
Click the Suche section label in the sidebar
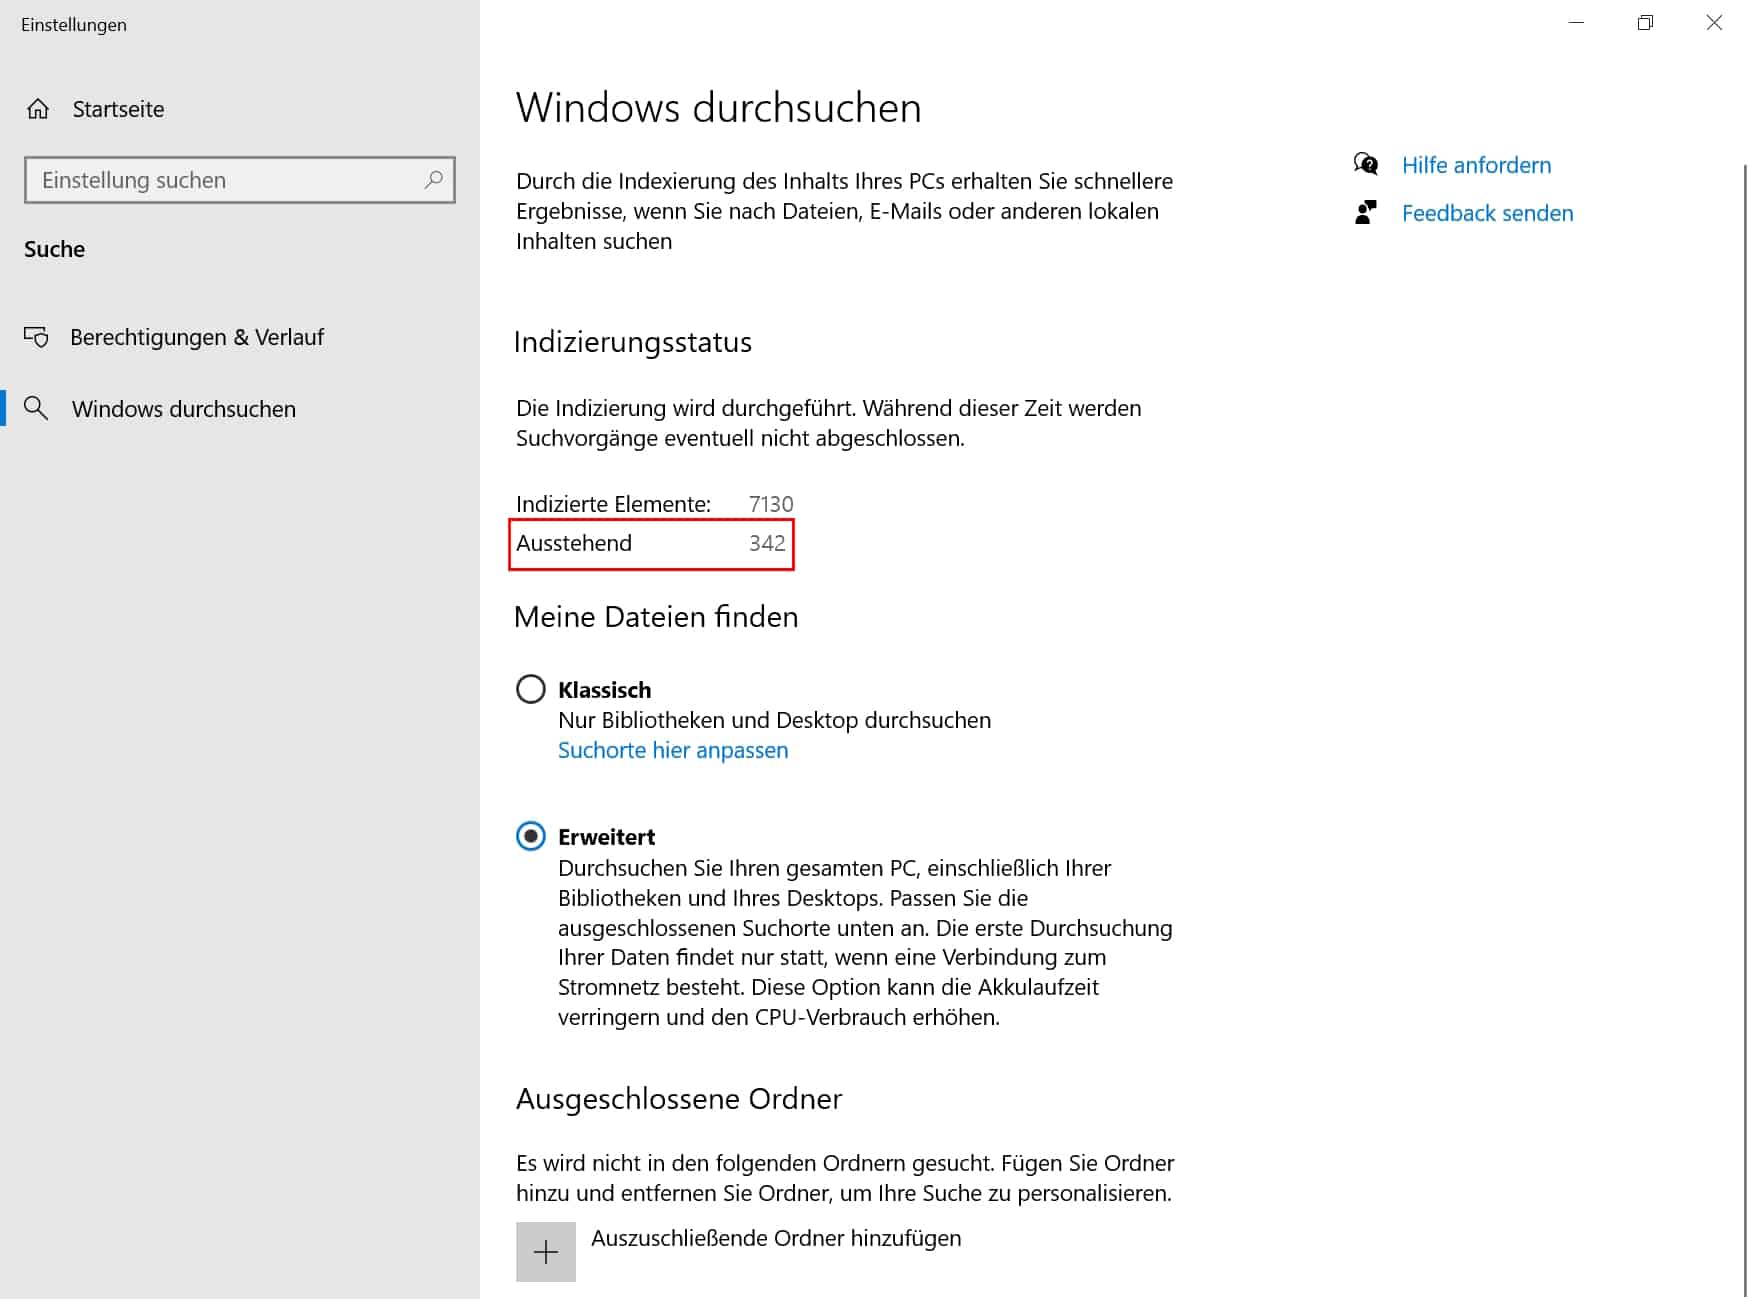pos(54,249)
